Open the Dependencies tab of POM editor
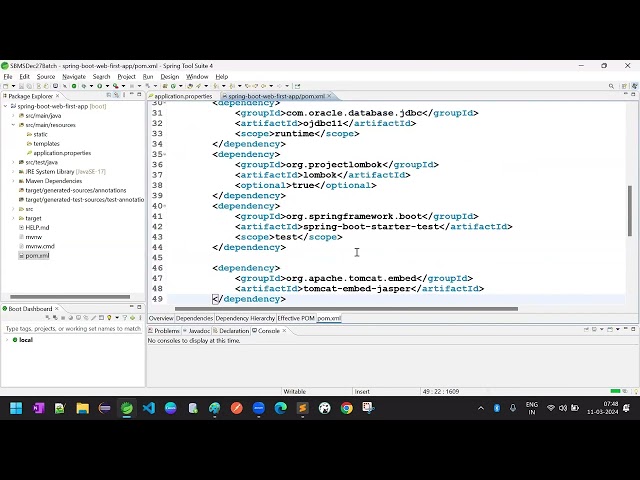The width and height of the screenshot is (640, 480). pyautogui.click(x=194, y=318)
